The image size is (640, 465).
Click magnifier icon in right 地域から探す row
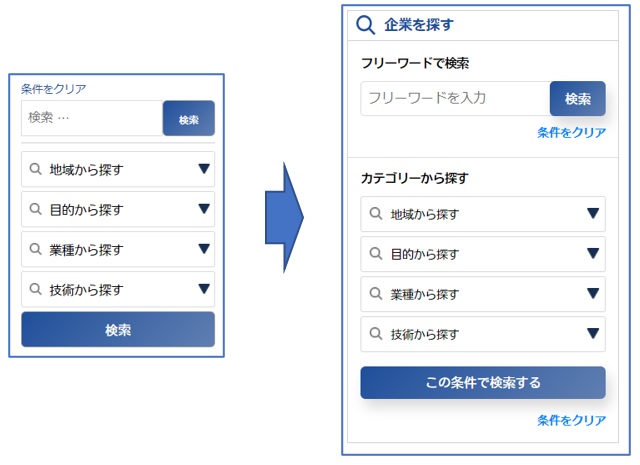(376, 214)
